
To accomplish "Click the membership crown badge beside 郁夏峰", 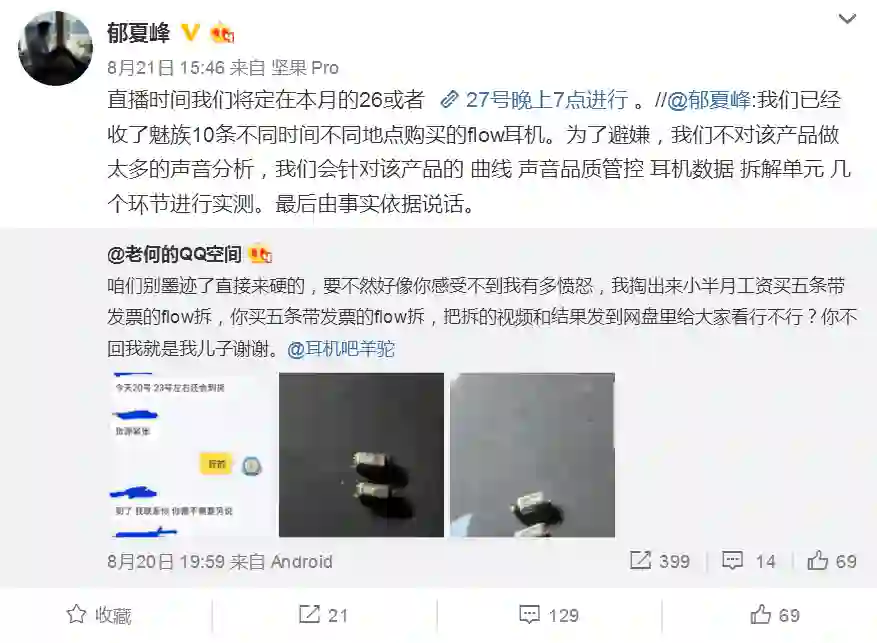I will coord(222,34).
